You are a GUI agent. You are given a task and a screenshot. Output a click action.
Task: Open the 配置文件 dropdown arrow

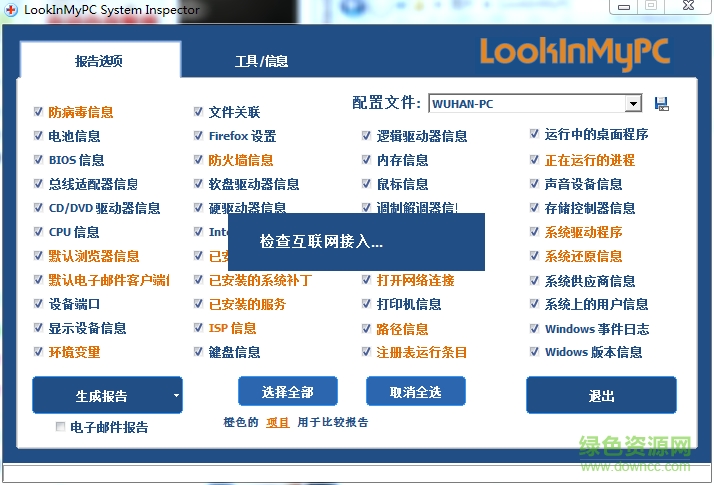click(633, 104)
